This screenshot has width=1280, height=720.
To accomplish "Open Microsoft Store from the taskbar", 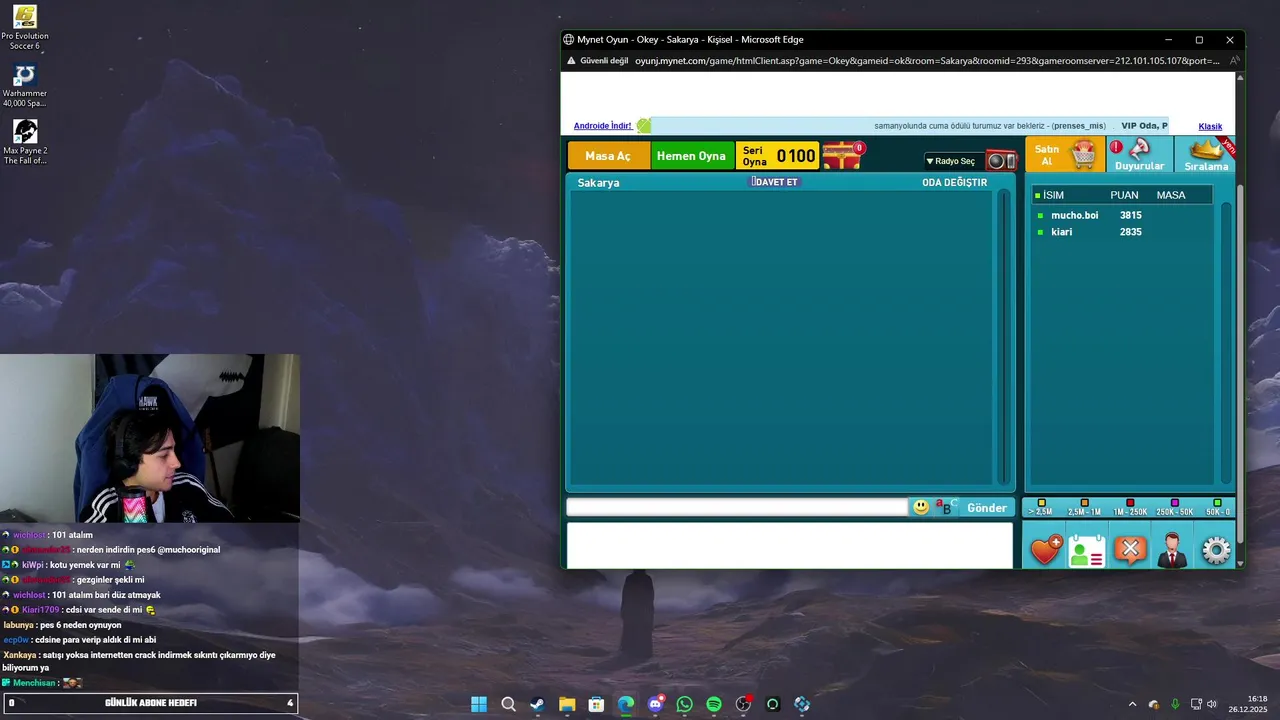I will [596, 704].
